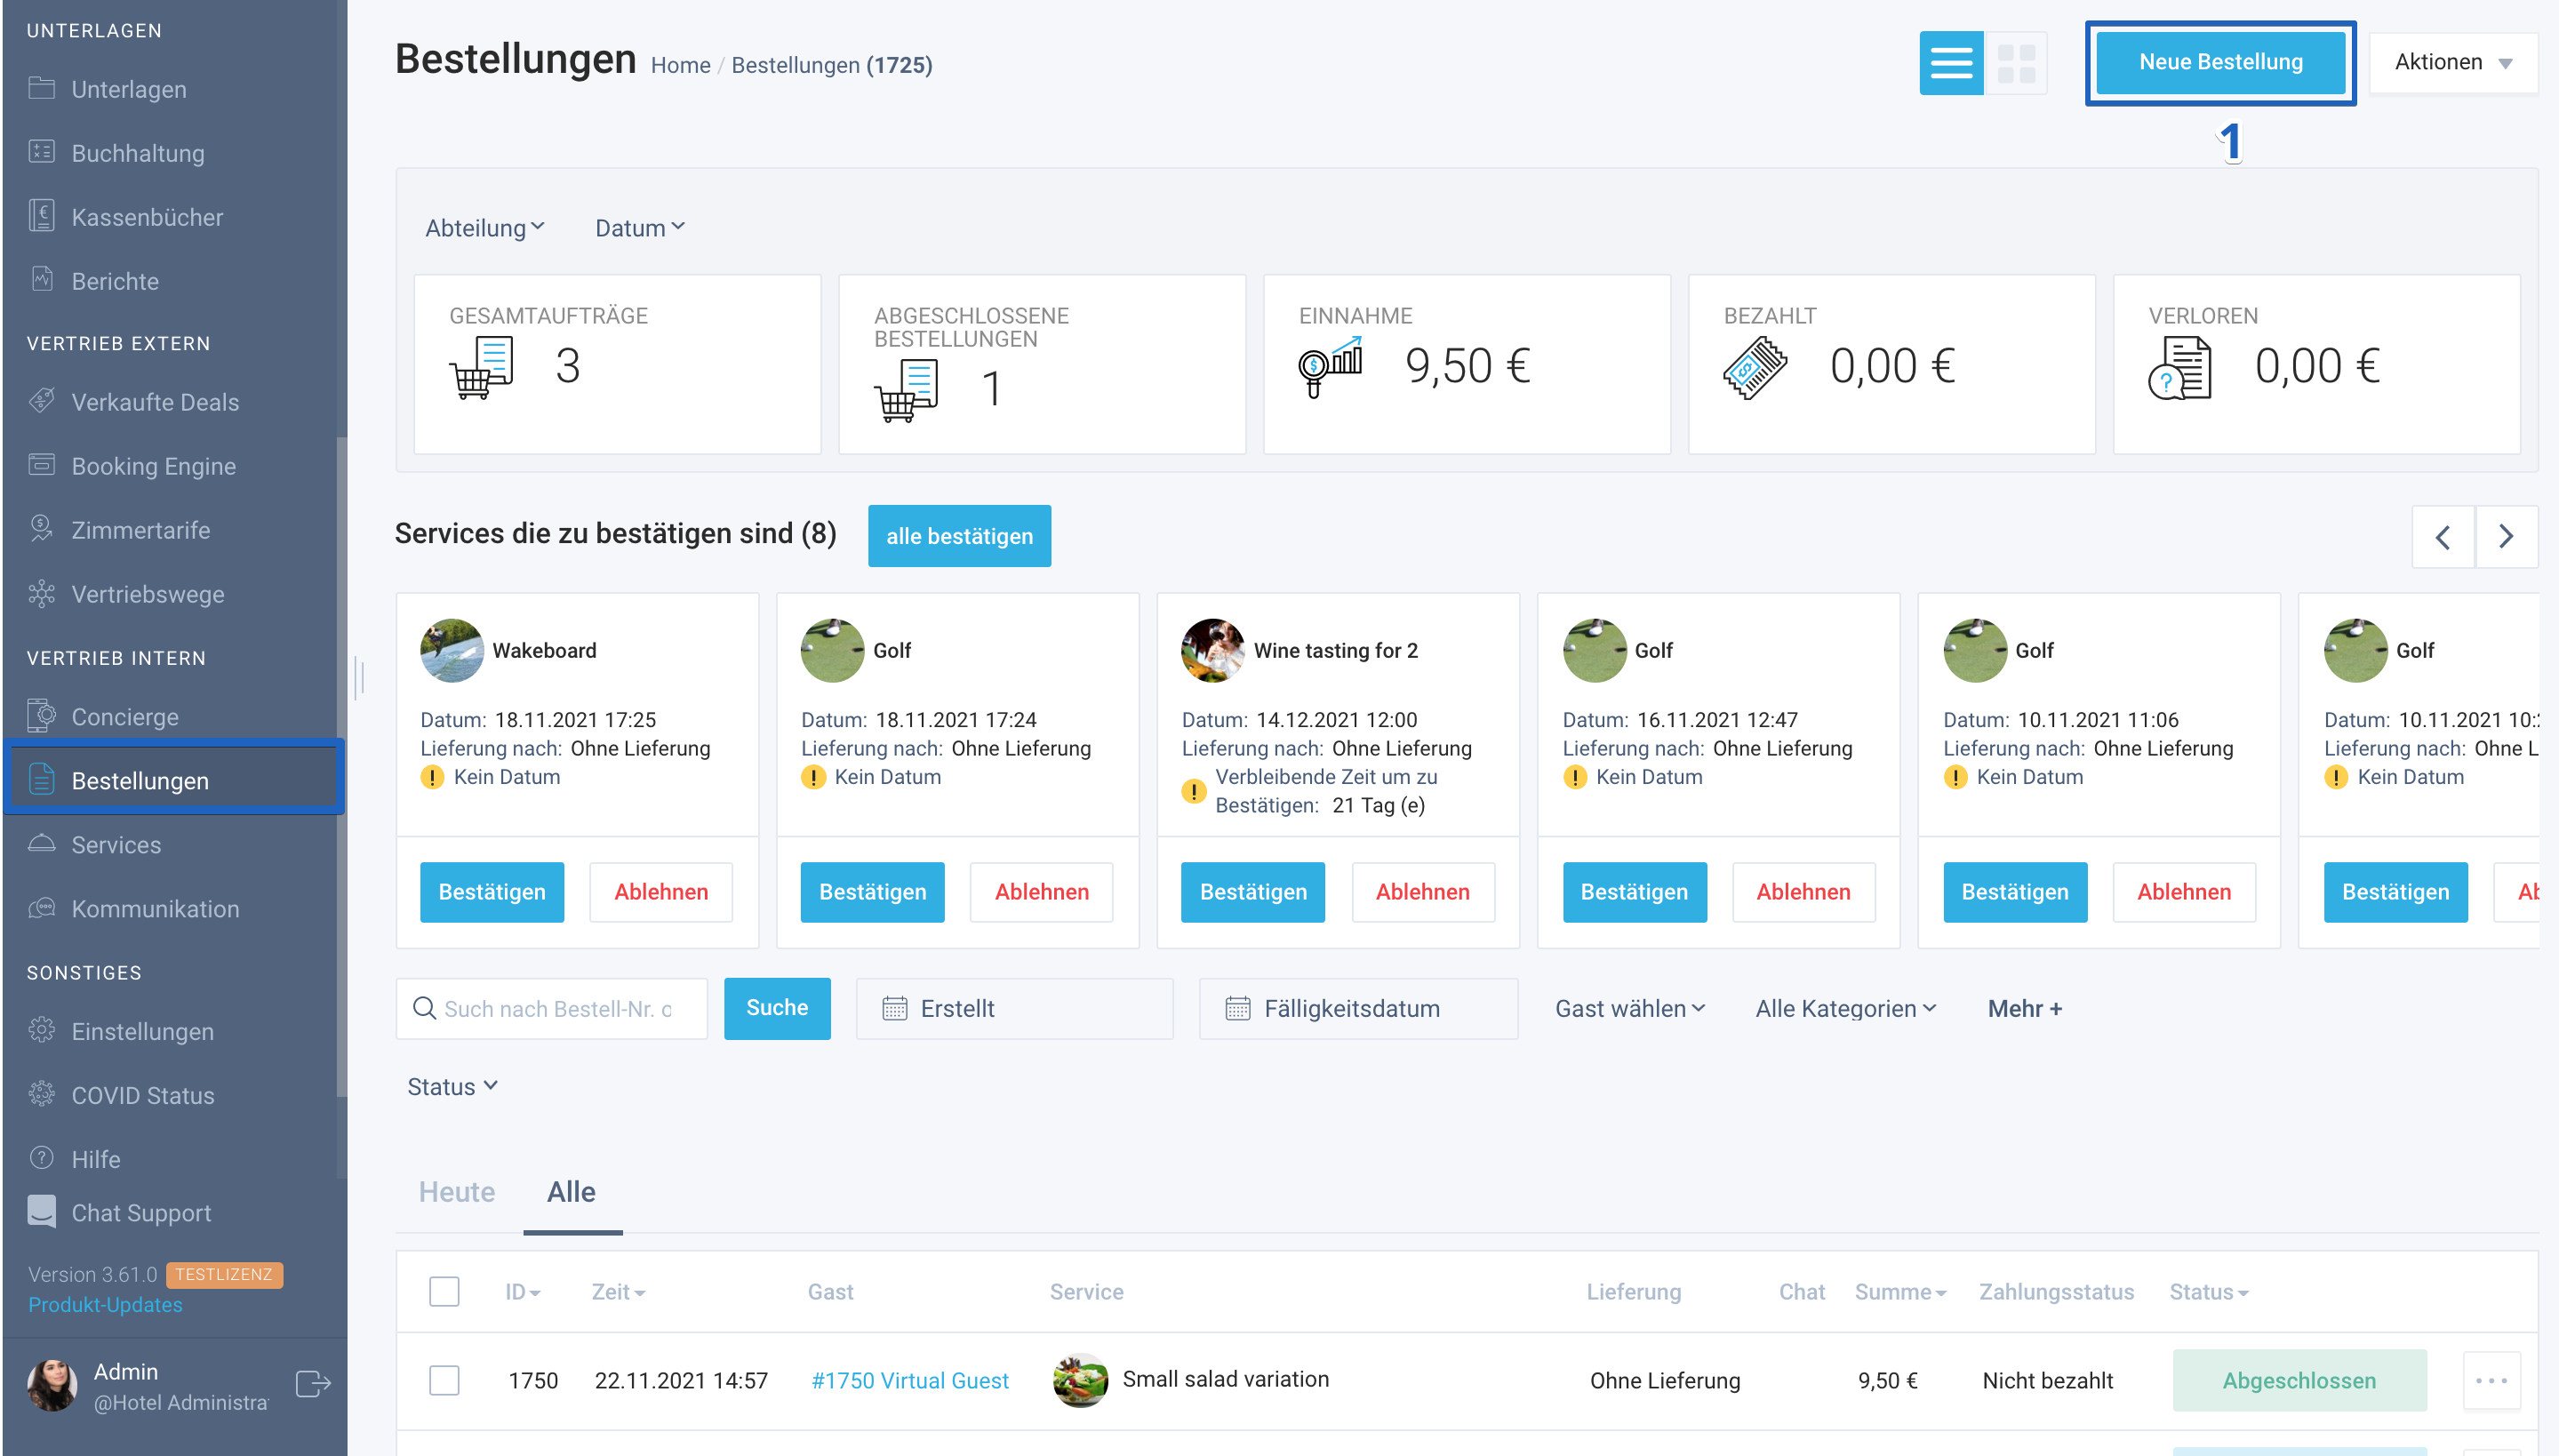The width and height of the screenshot is (2559, 1456).
Task: Click the calendar icon in Erstellt field
Action: (x=894, y=1008)
